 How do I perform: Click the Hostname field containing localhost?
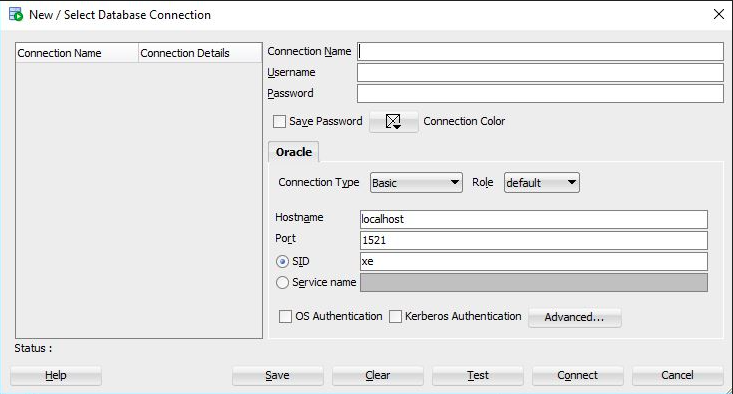pyautogui.click(x=533, y=219)
